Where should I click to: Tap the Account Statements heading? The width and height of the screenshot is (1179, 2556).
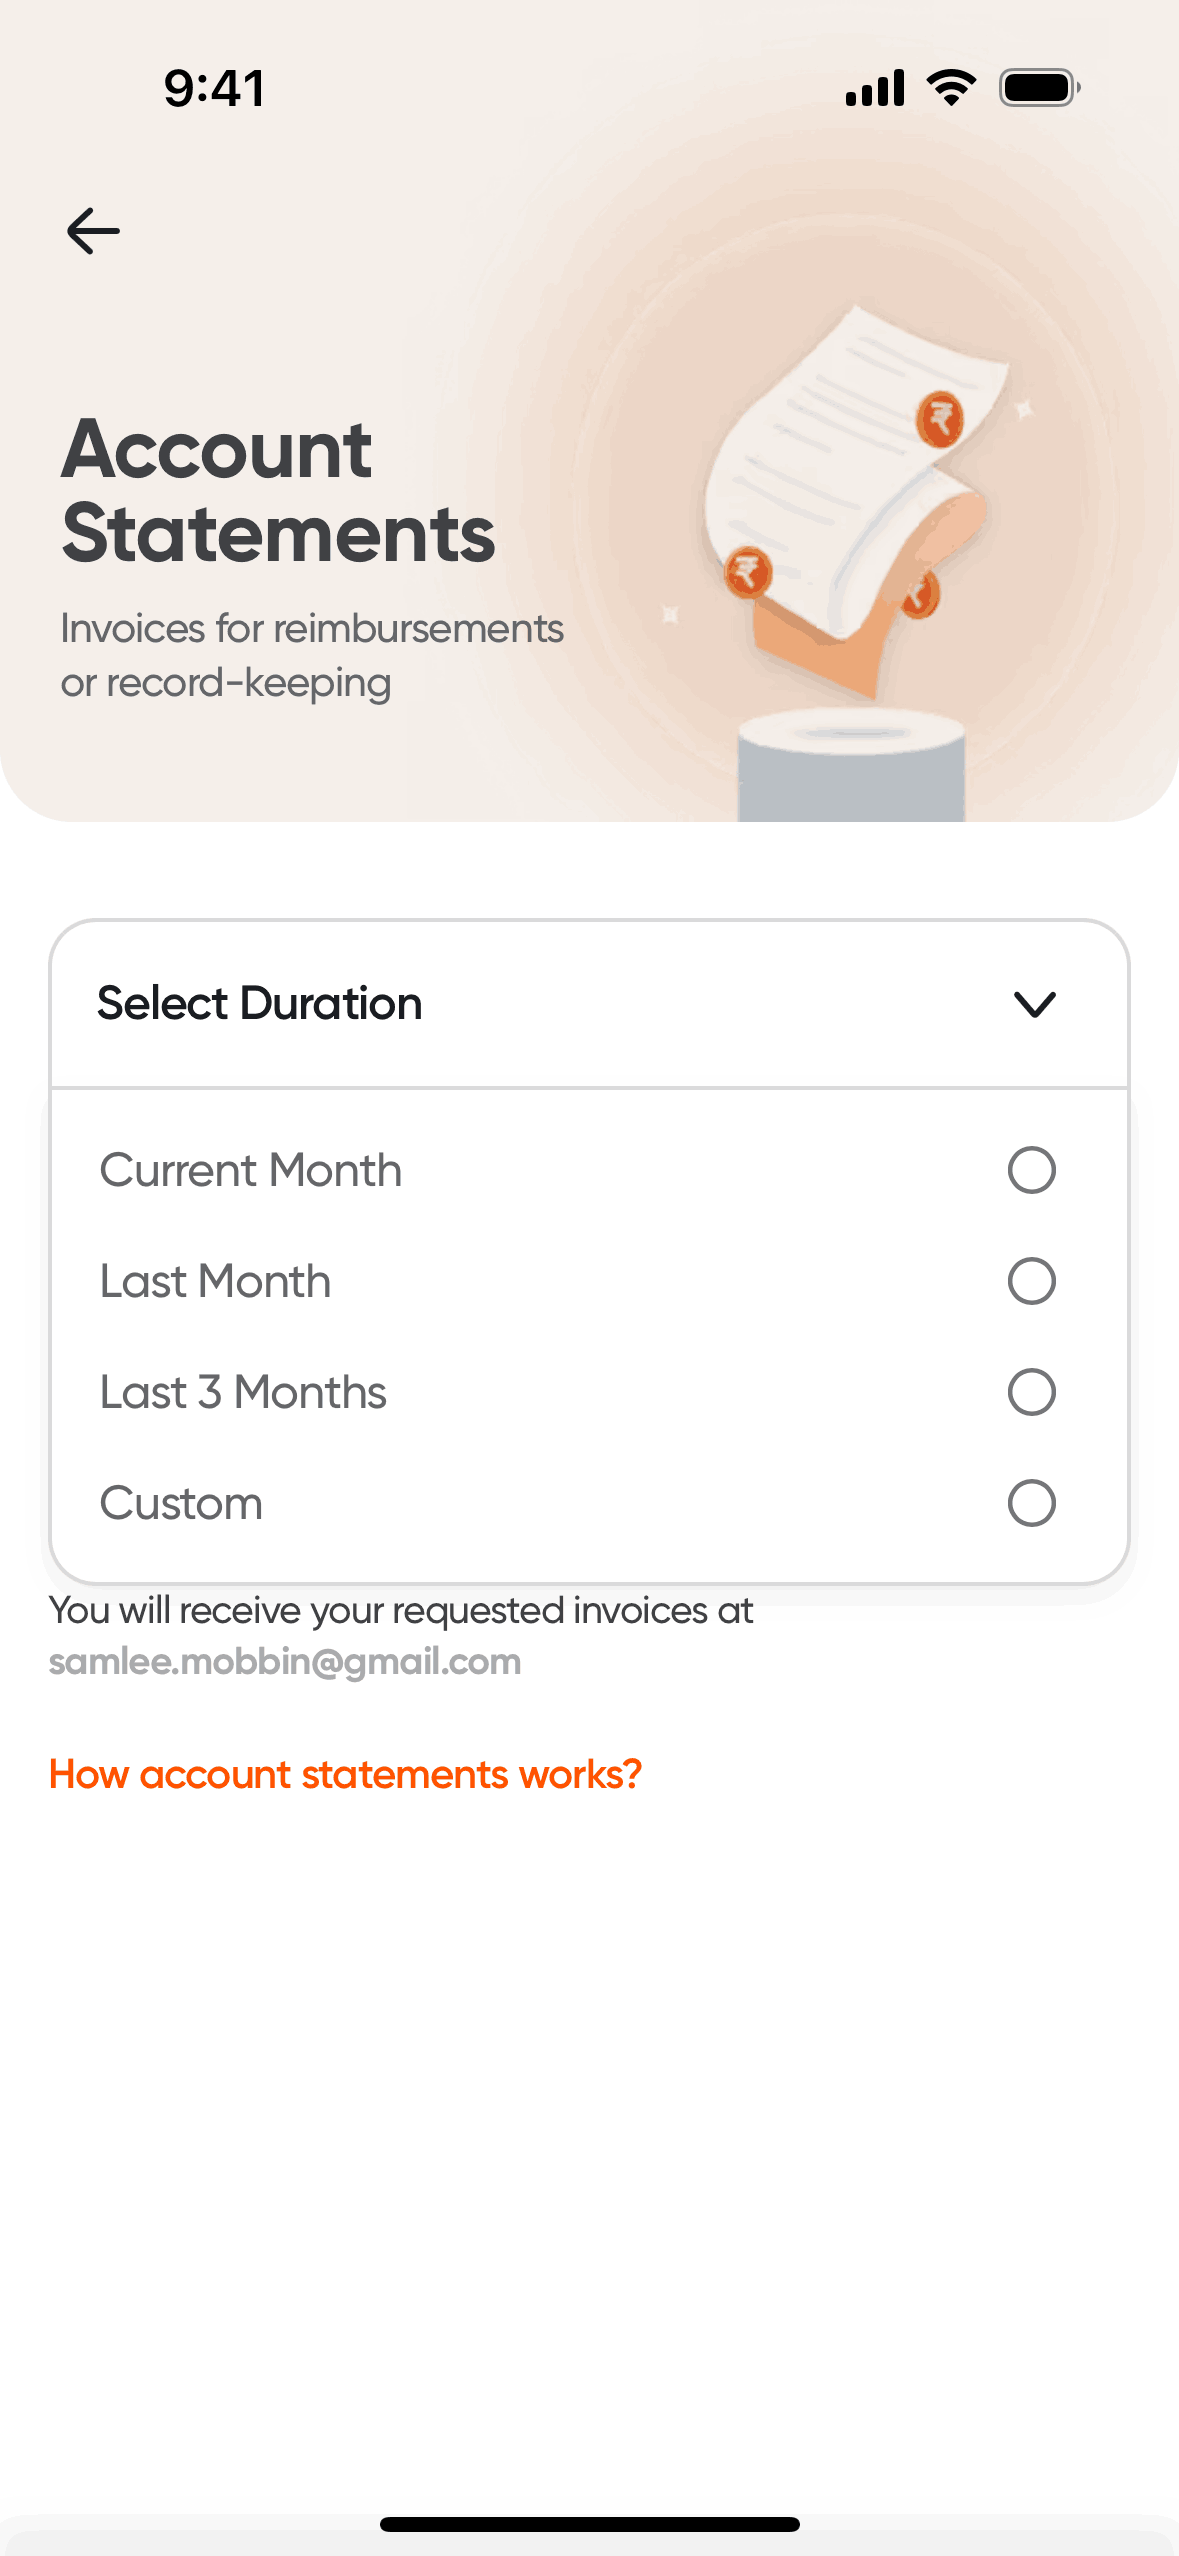pyautogui.click(x=278, y=491)
